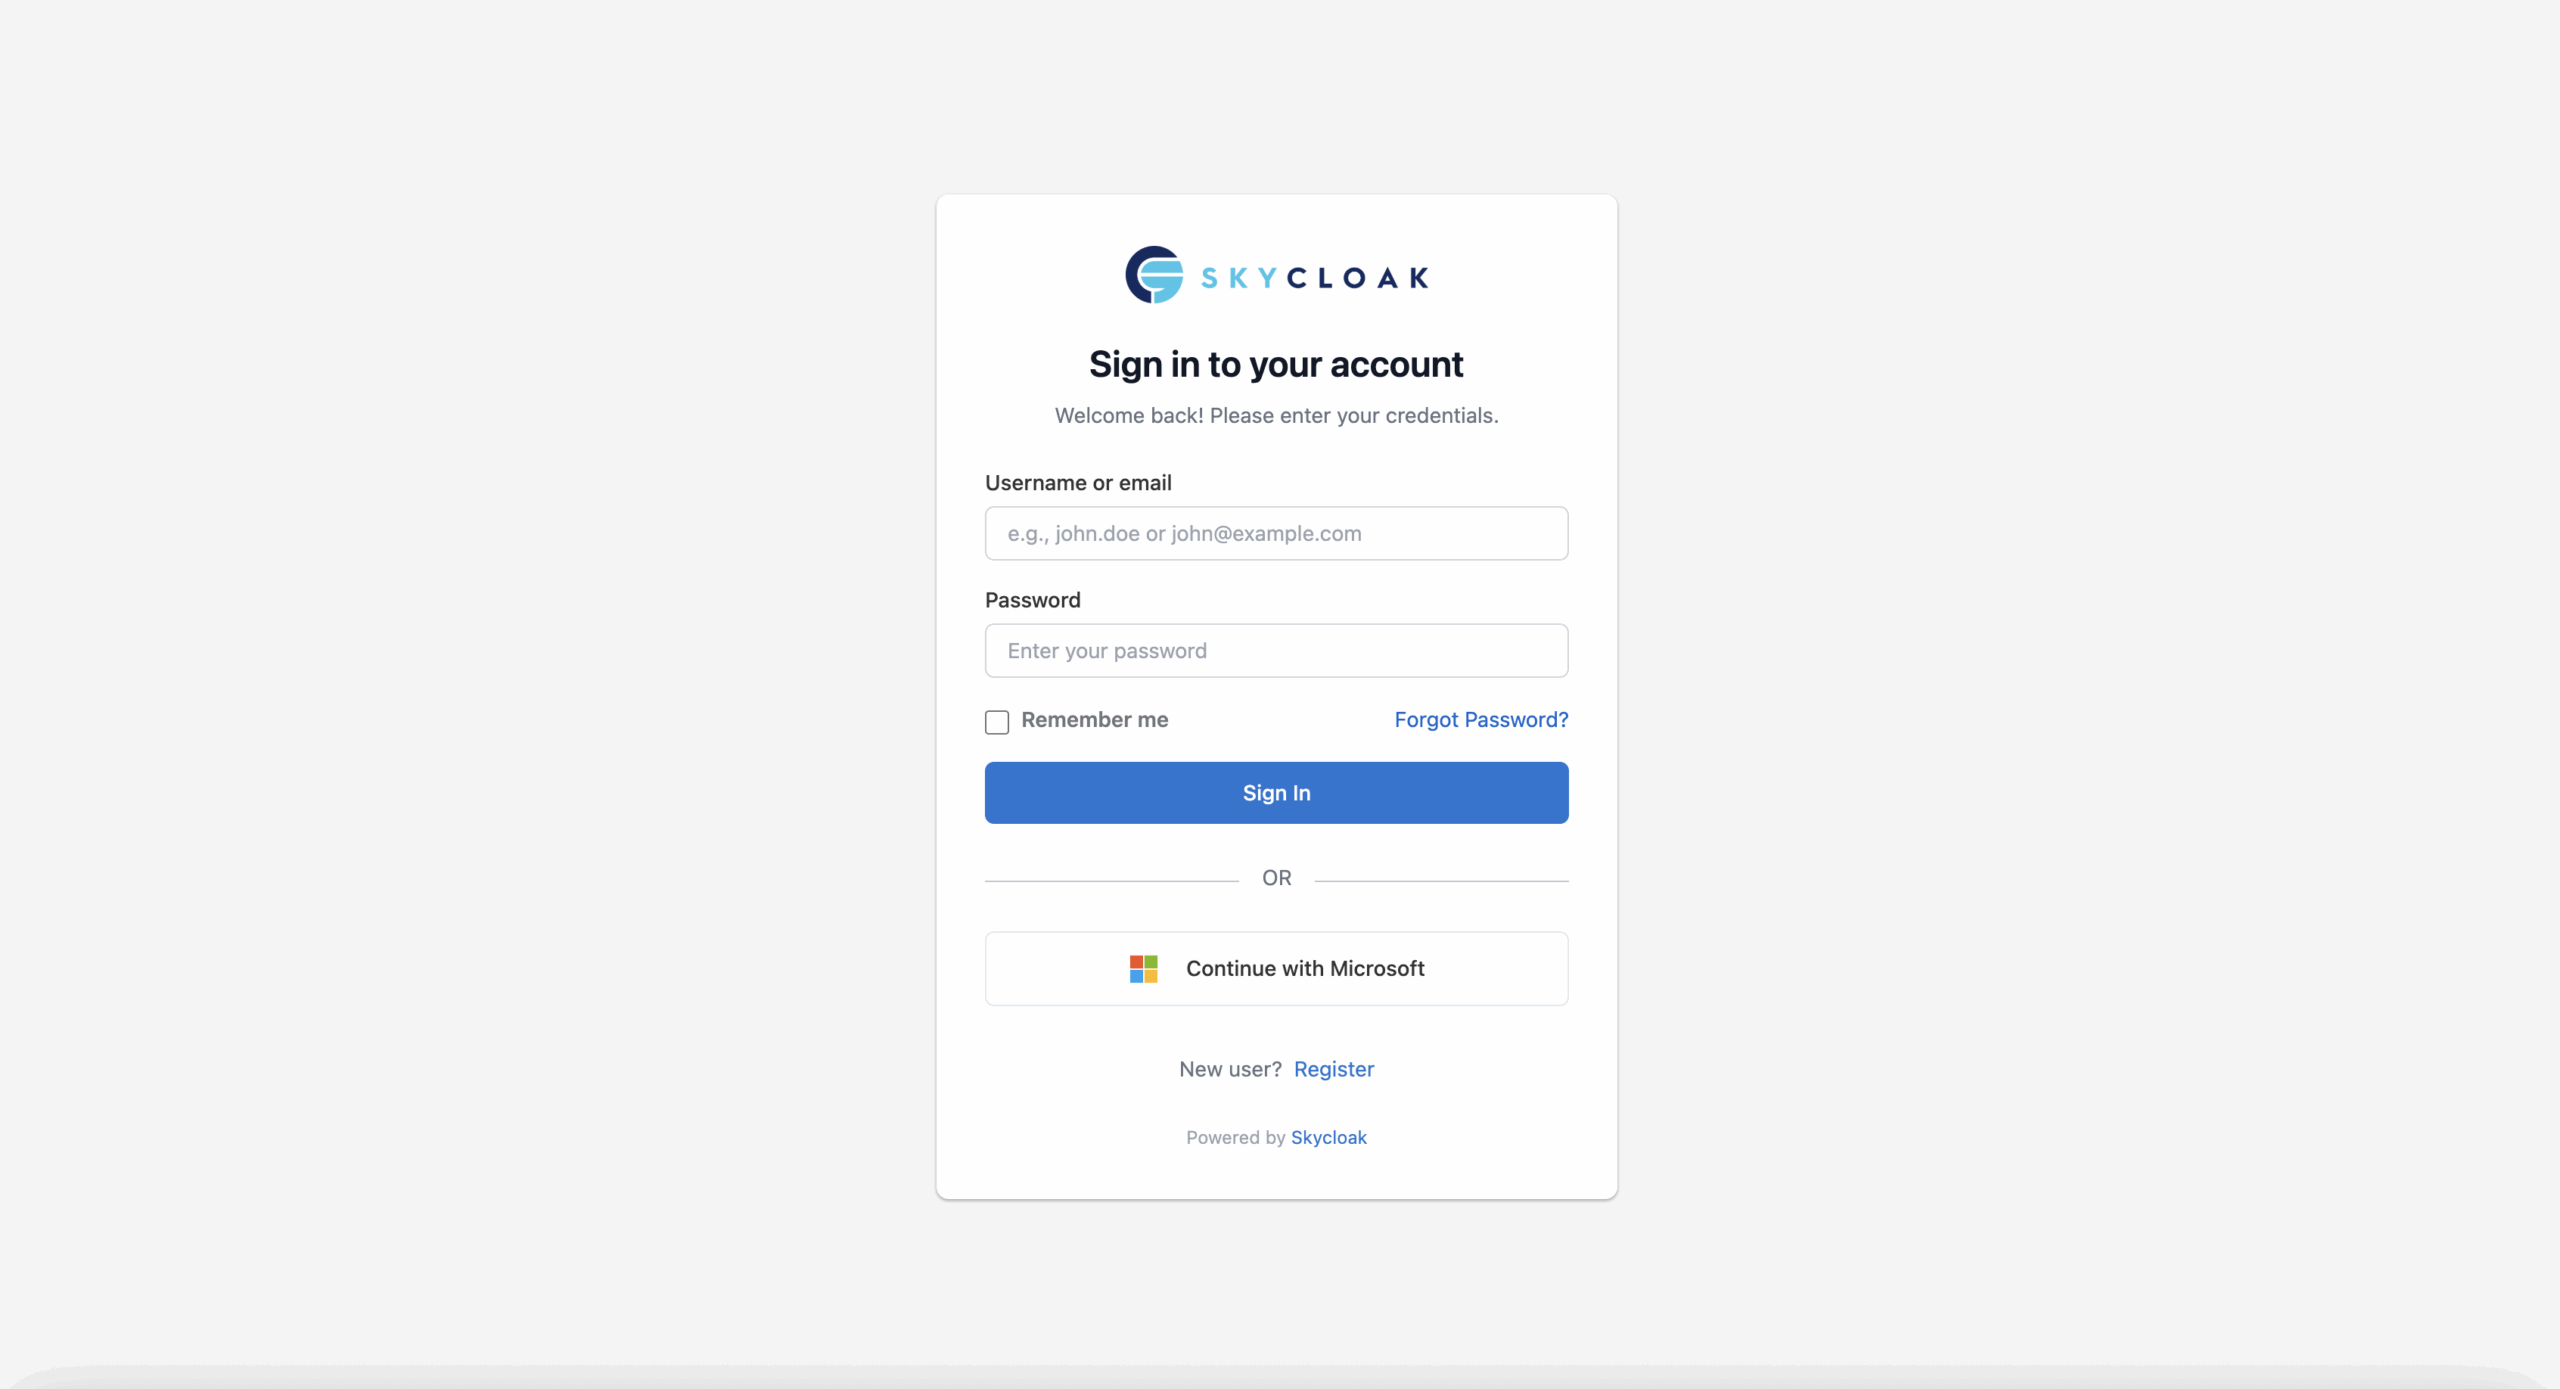2560x1389 pixels.
Task: Click the Powered by footer text
Action: pos(1236,1137)
